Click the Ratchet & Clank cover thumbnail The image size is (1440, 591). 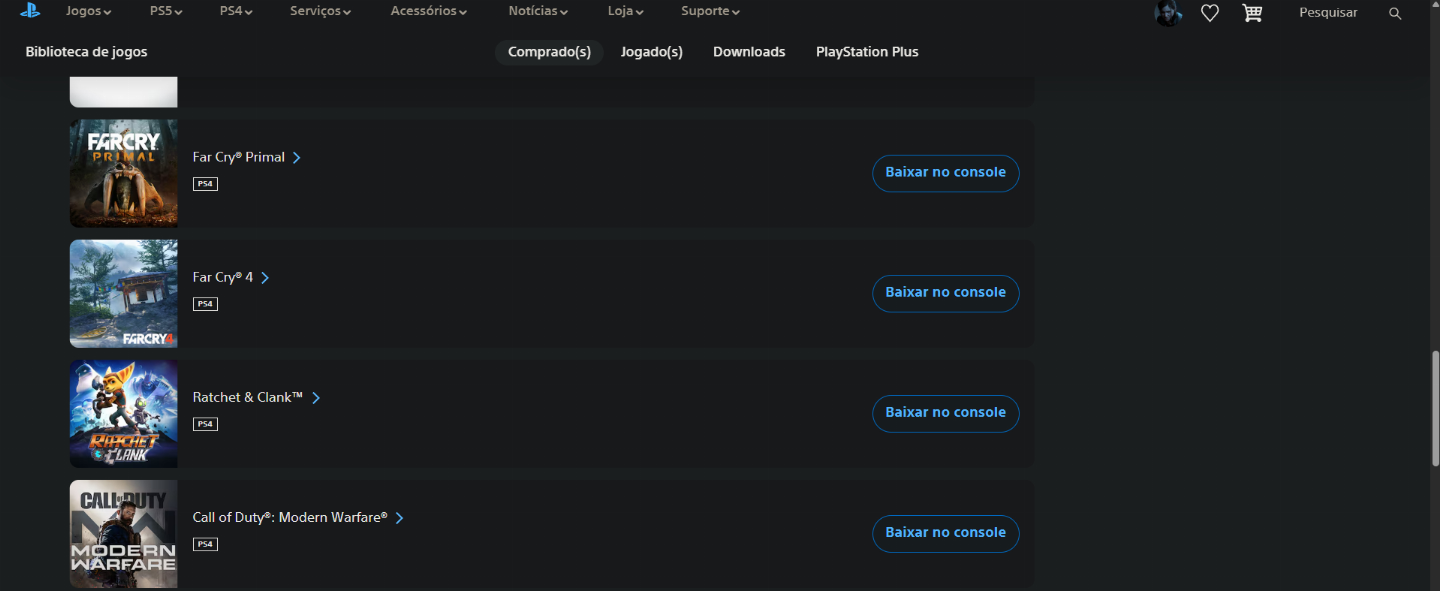[124, 414]
